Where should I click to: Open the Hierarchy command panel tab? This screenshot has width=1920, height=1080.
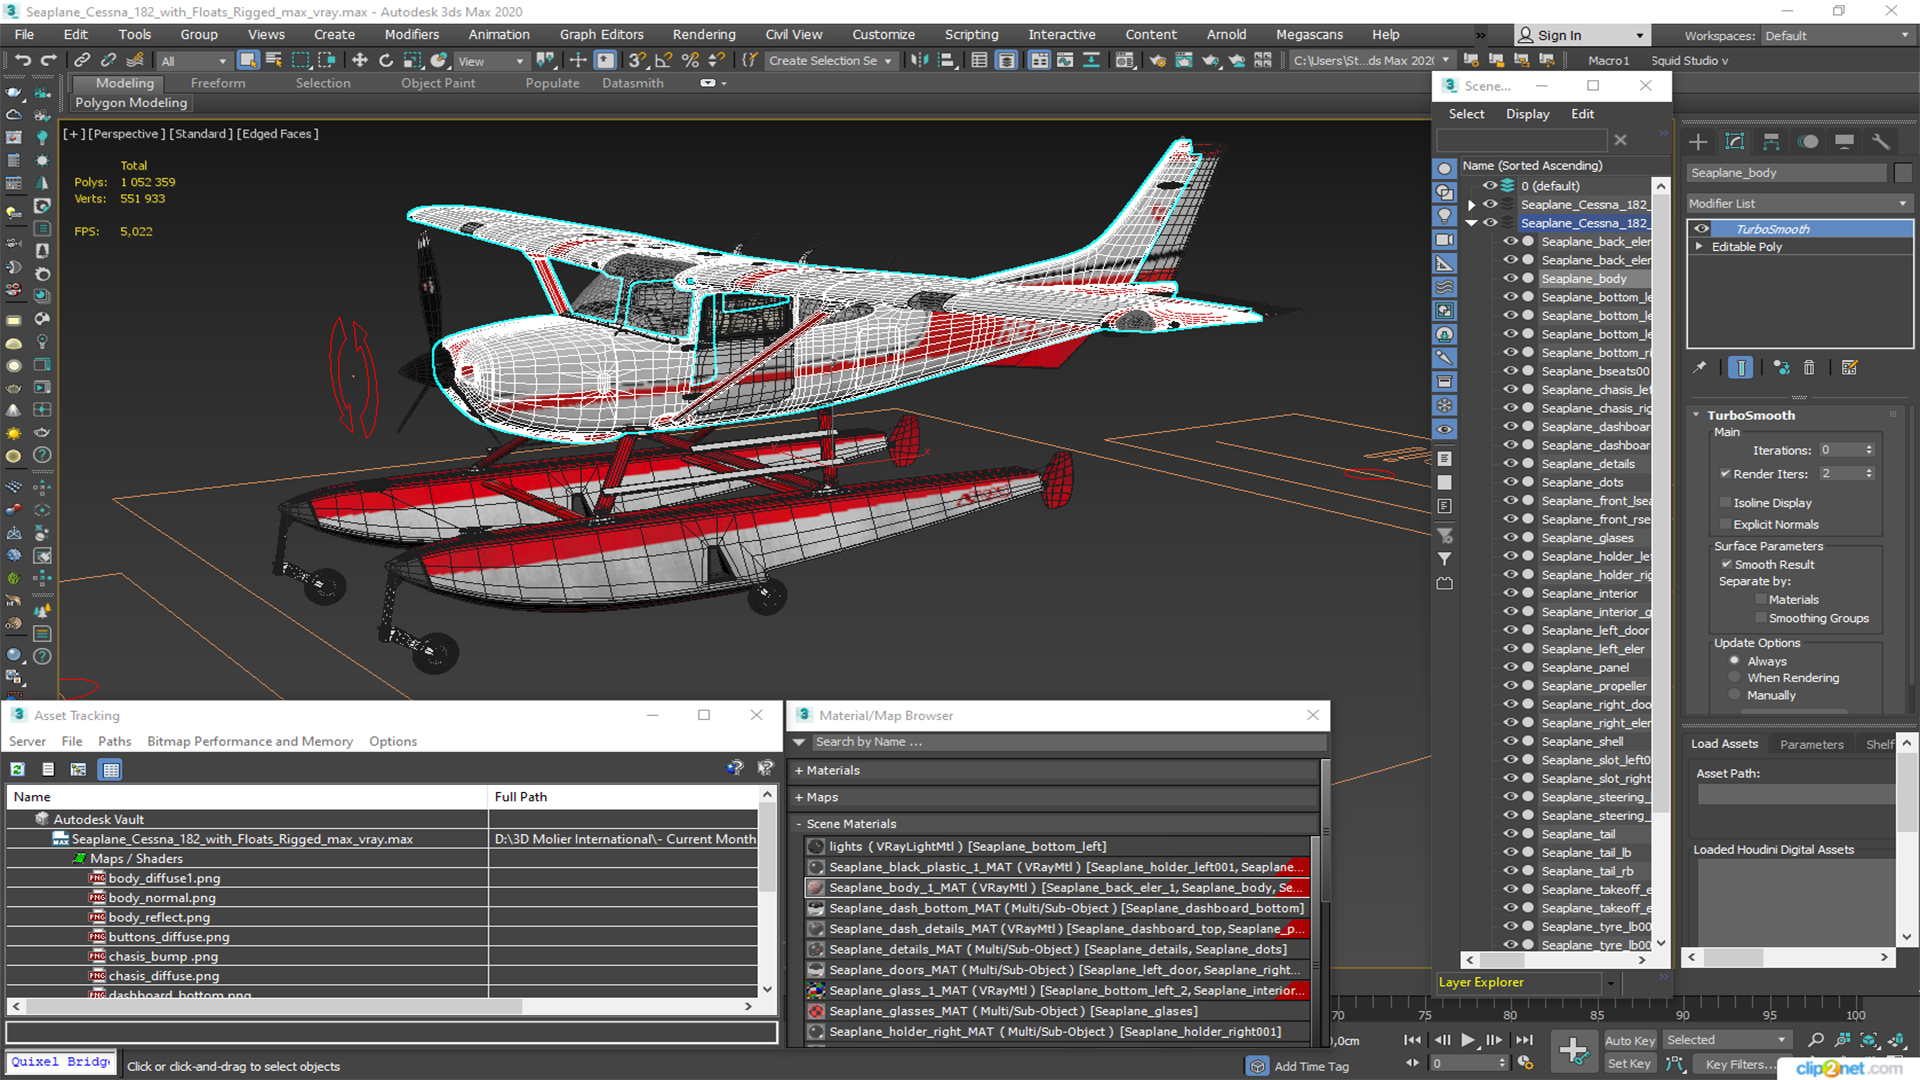(x=1771, y=141)
